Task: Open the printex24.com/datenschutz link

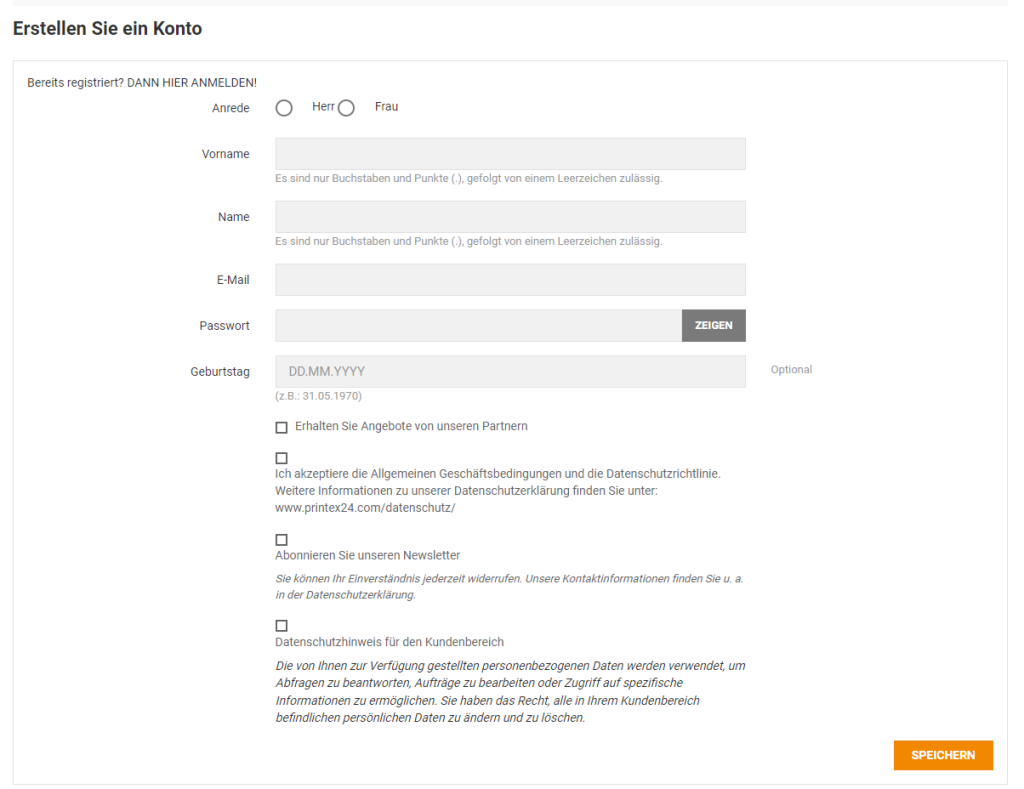Action: coord(365,508)
